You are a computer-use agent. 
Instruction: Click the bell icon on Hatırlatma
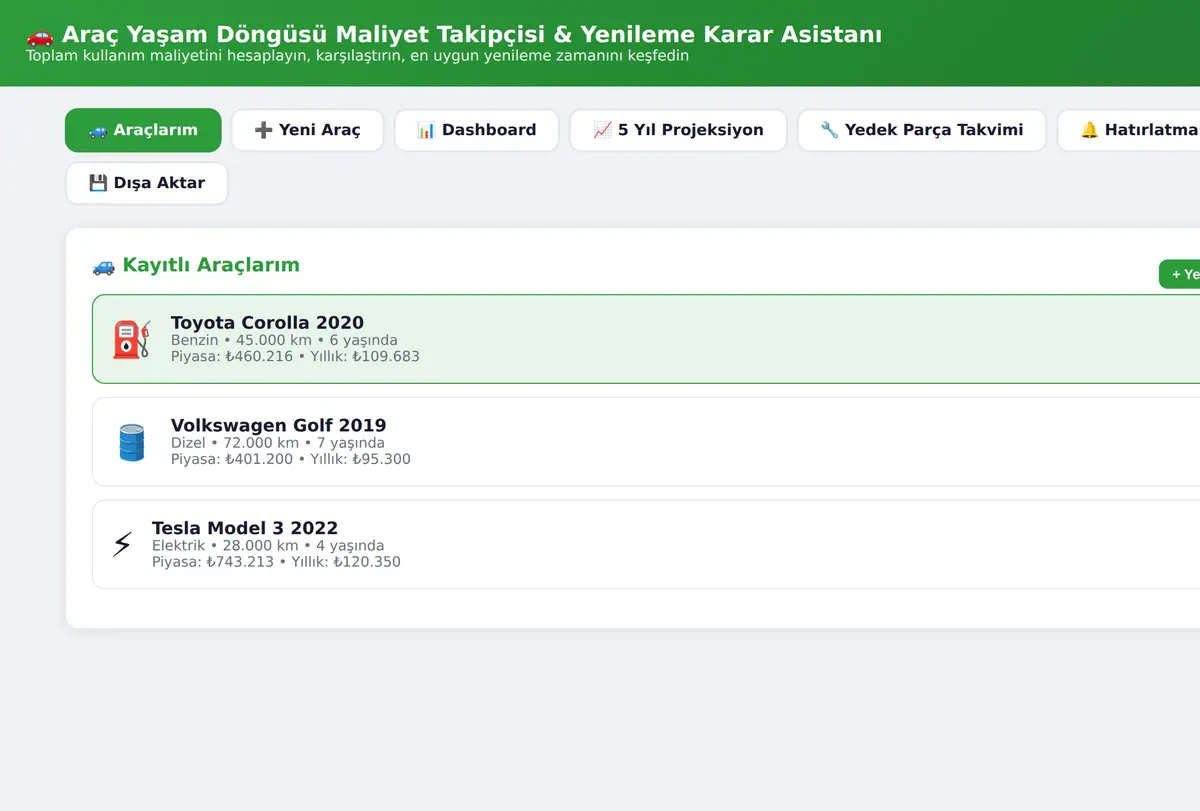pos(1089,130)
